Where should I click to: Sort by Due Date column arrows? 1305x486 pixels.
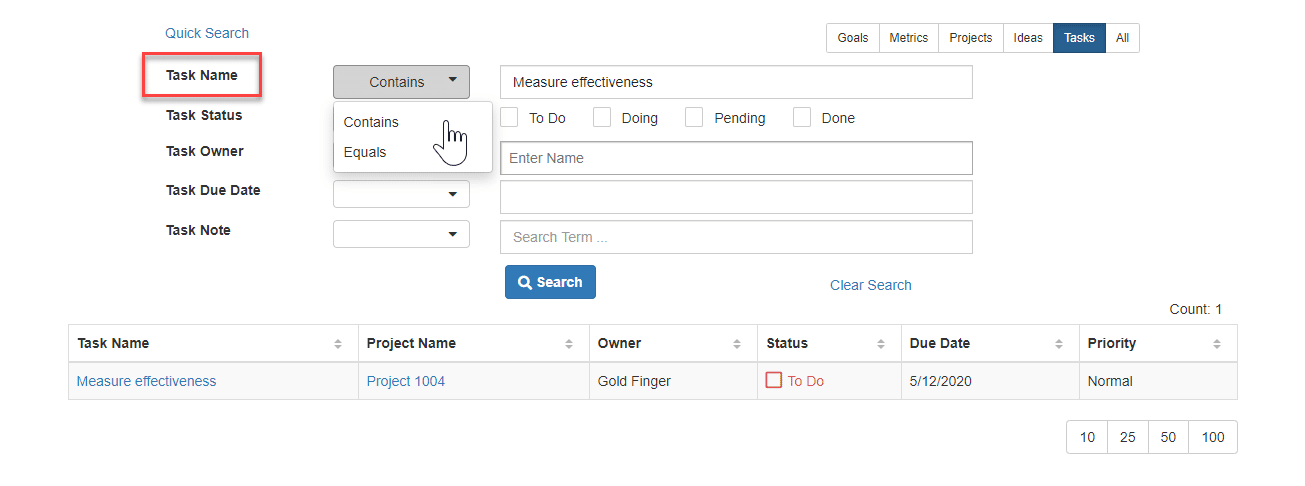(1059, 344)
